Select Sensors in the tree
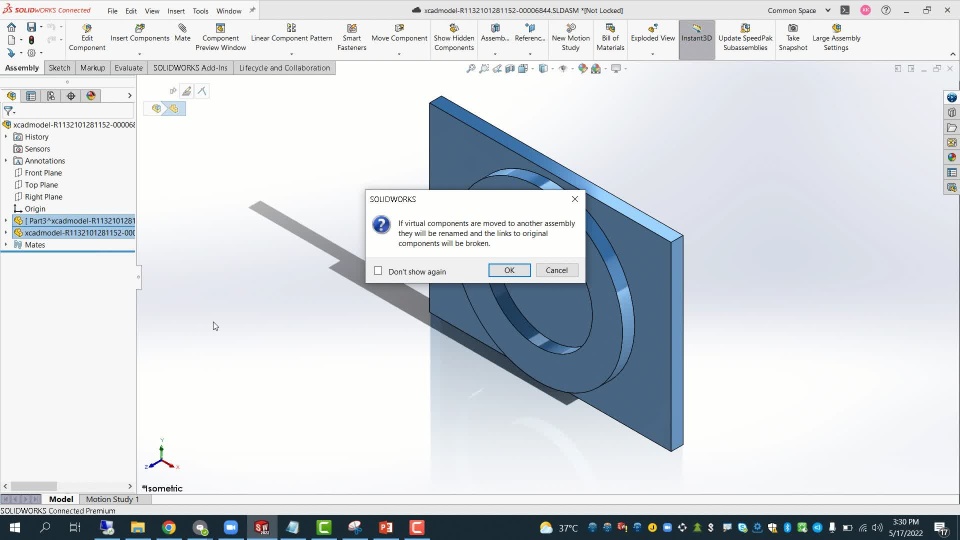The width and height of the screenshot is (960, 540). pos(37,149)
